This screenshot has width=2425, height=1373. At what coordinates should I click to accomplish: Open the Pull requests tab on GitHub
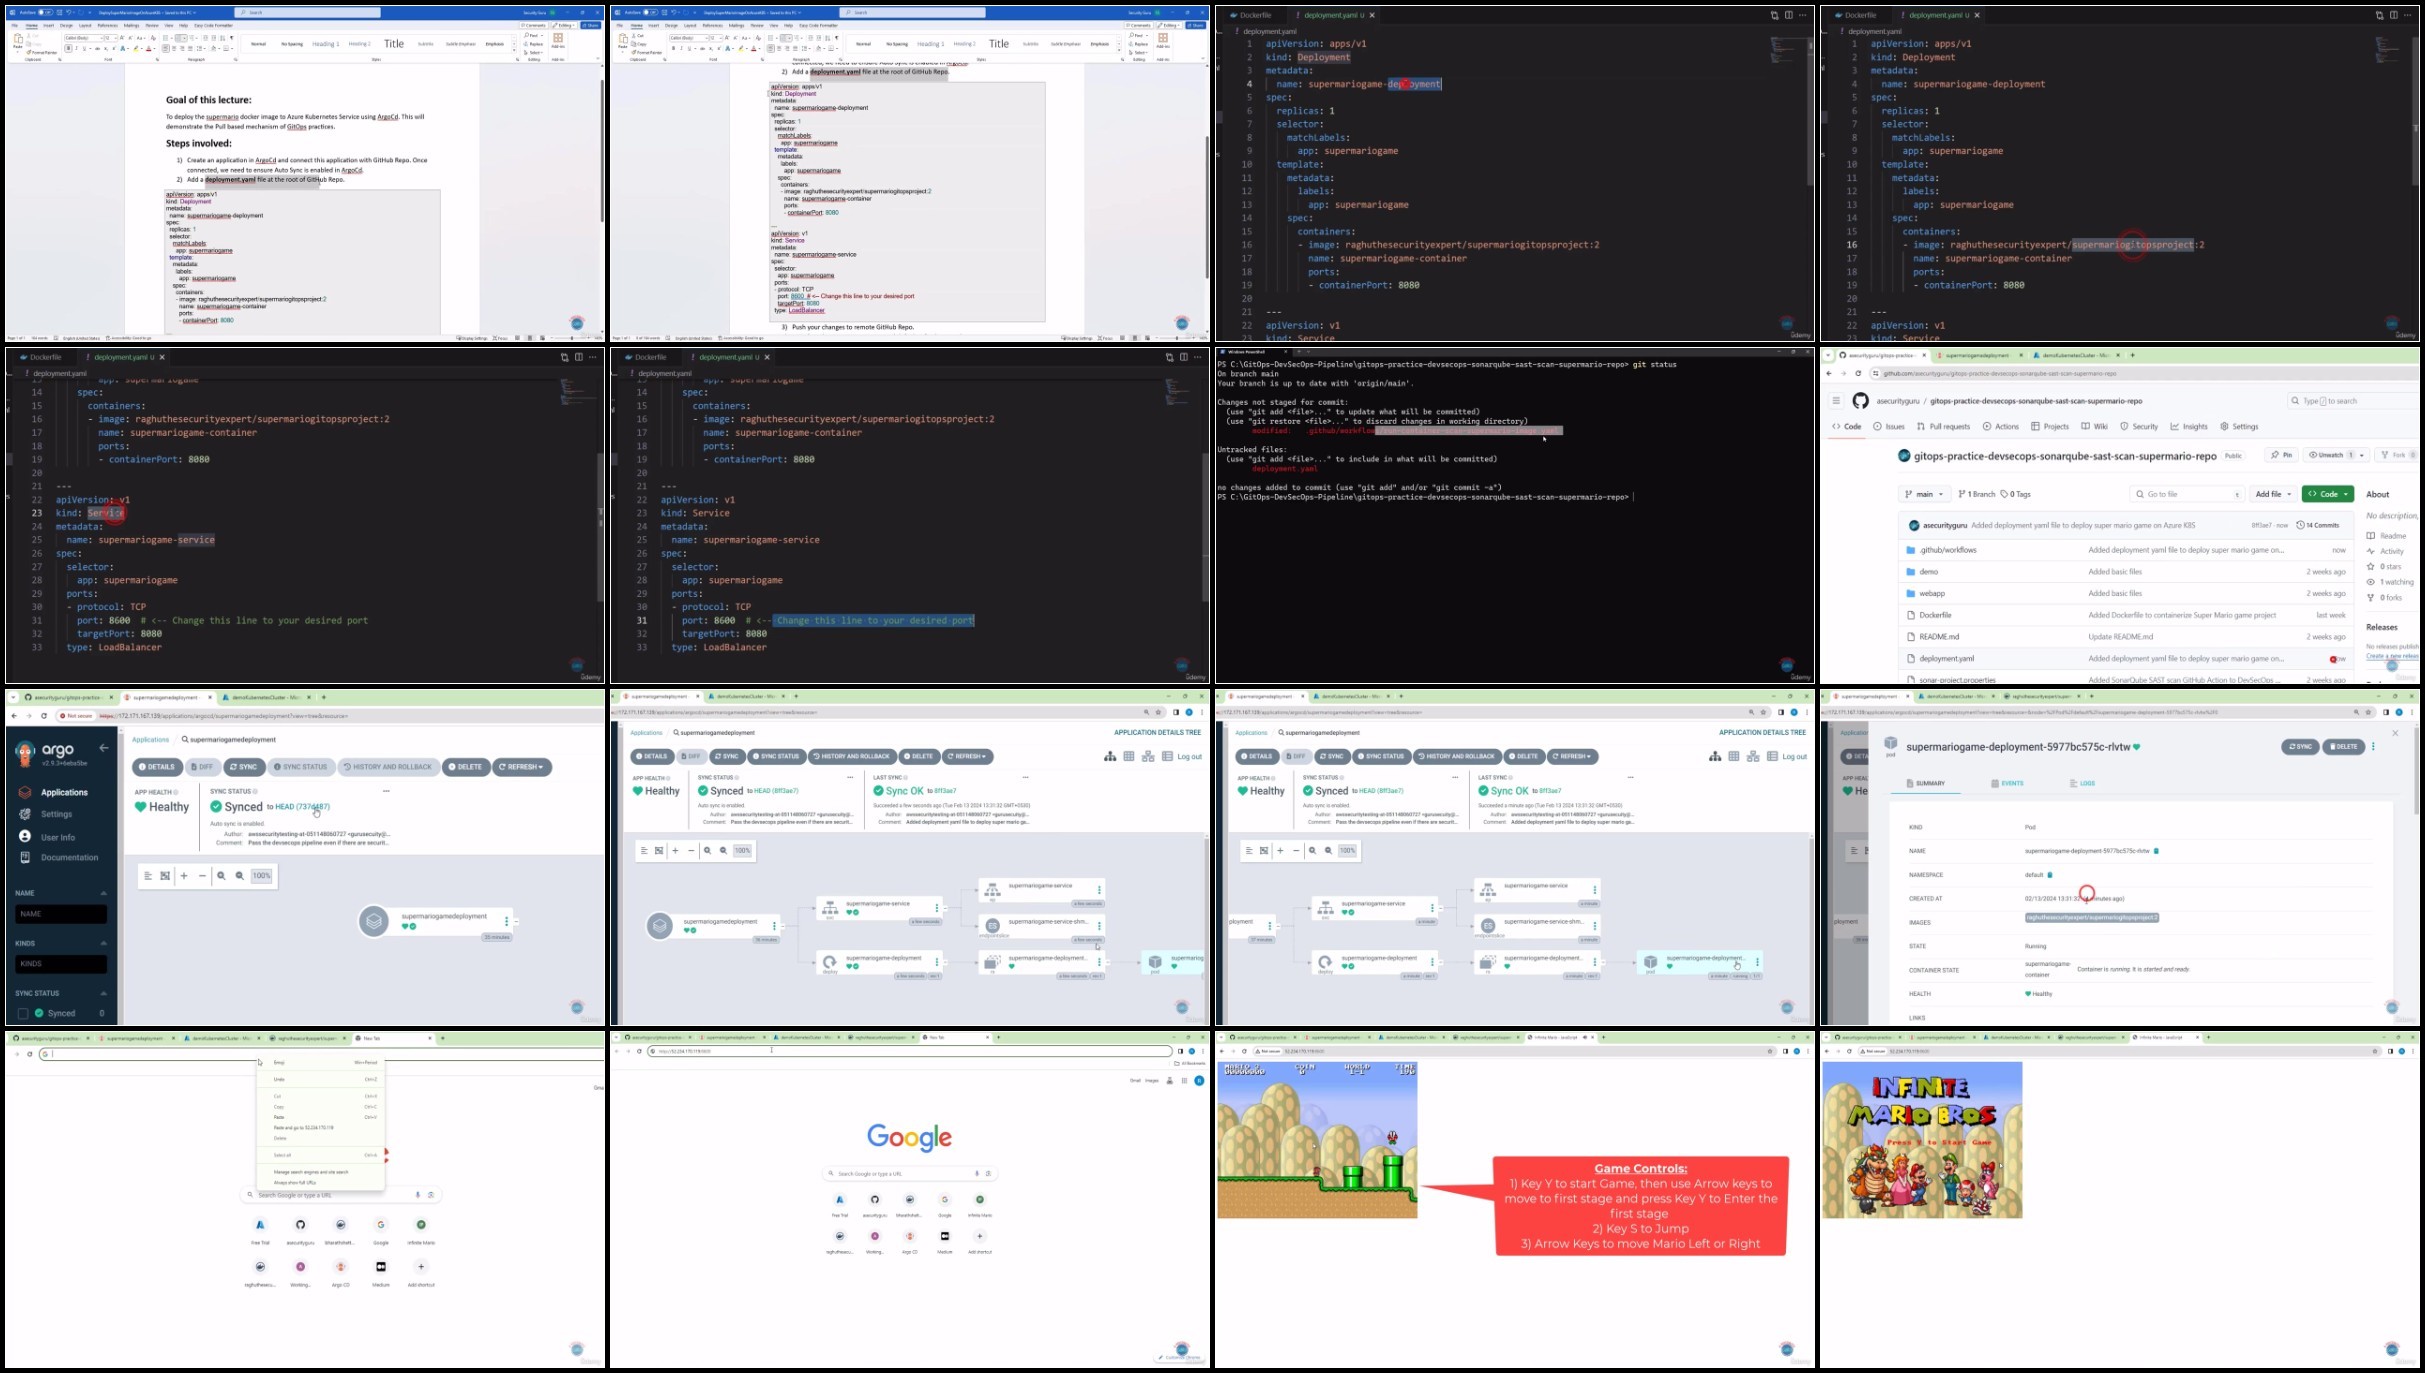point(1943,427)
